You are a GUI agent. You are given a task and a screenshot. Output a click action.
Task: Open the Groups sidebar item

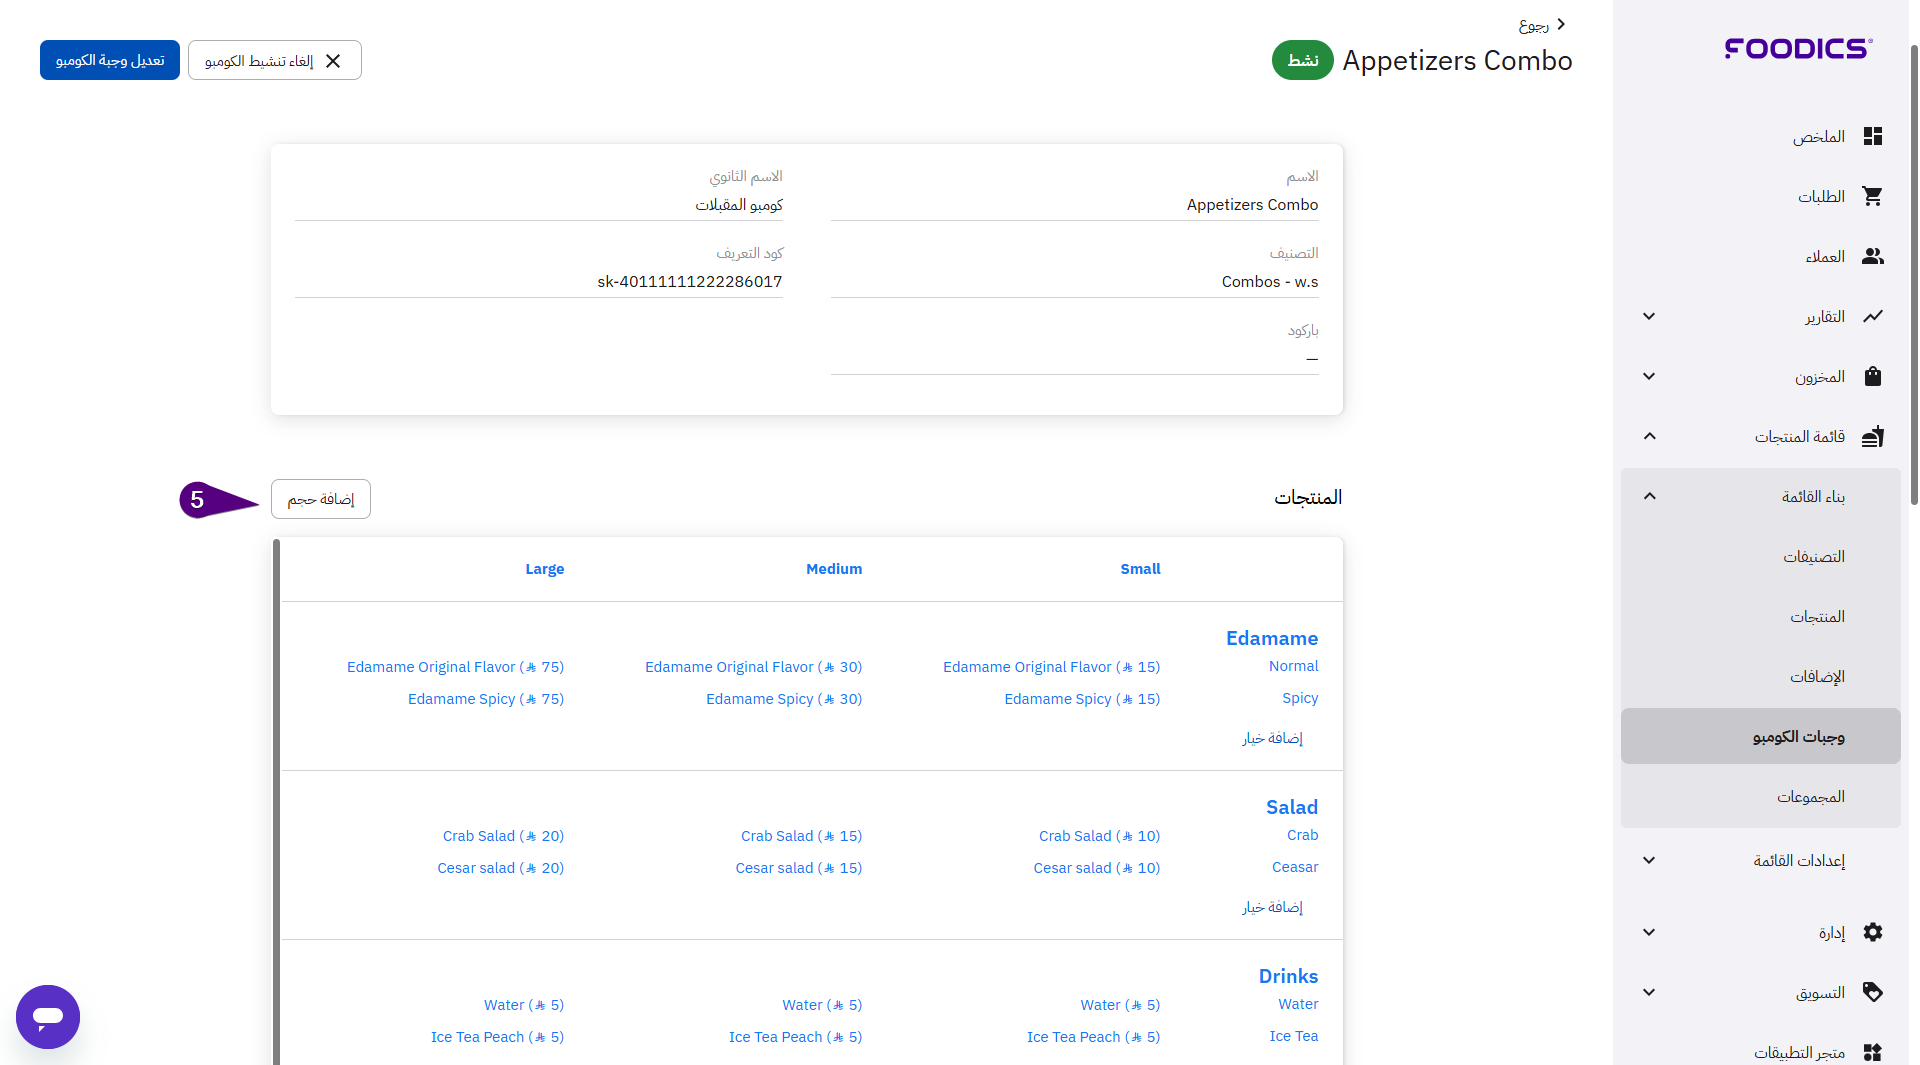[x=1810, y=797]
